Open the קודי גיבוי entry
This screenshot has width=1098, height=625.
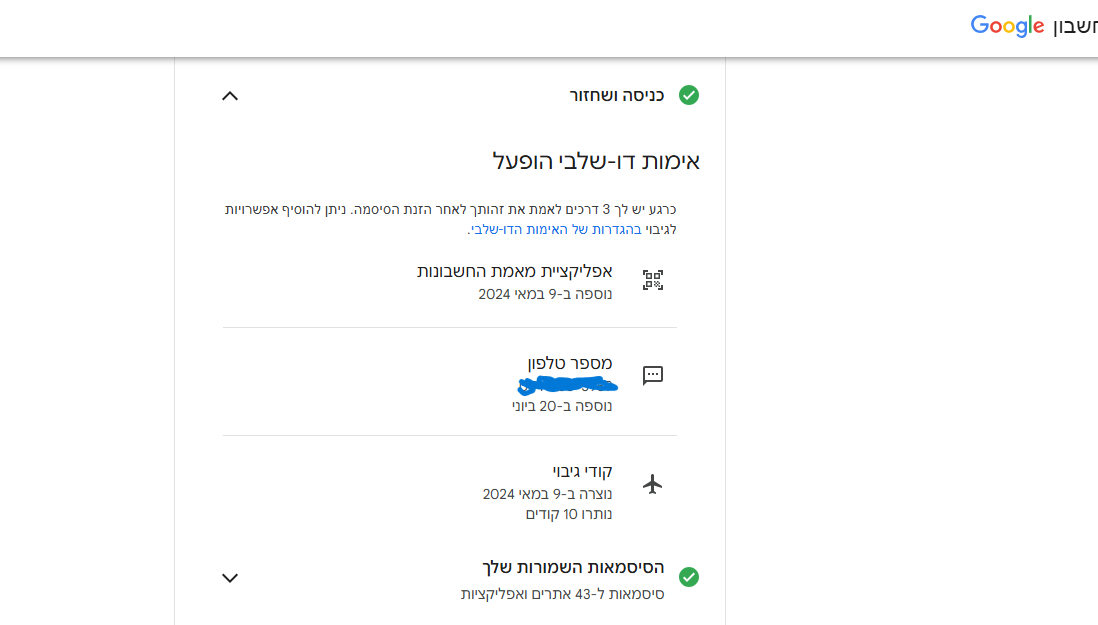(582, 471)
